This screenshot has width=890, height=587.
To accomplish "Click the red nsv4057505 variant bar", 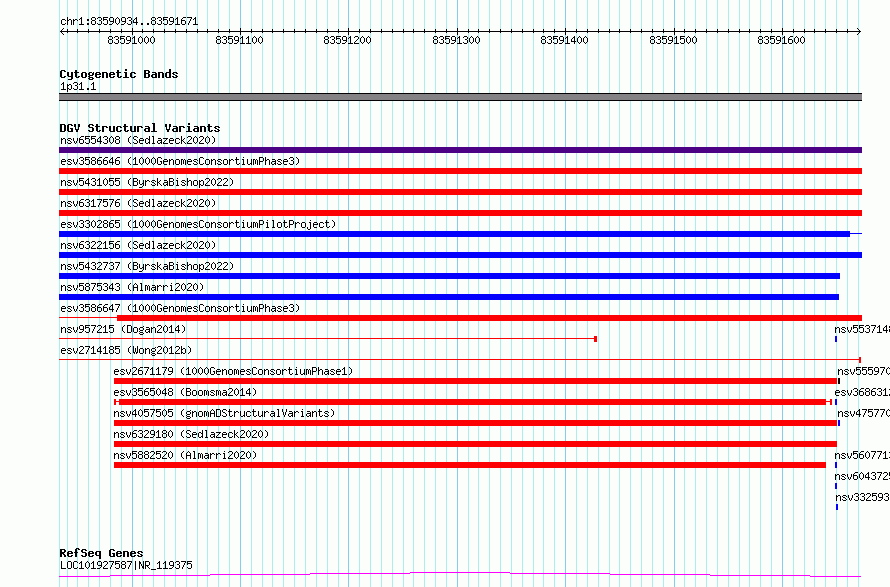I will pos(476,423).
